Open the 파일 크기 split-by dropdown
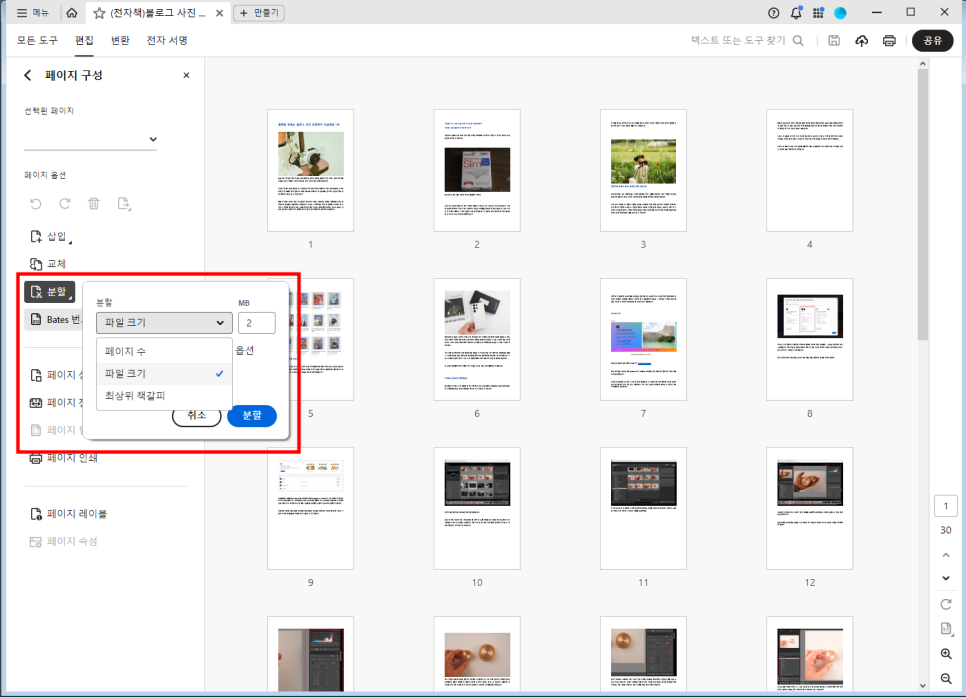This screenshot has height=697, width=966. click(164, 322)
